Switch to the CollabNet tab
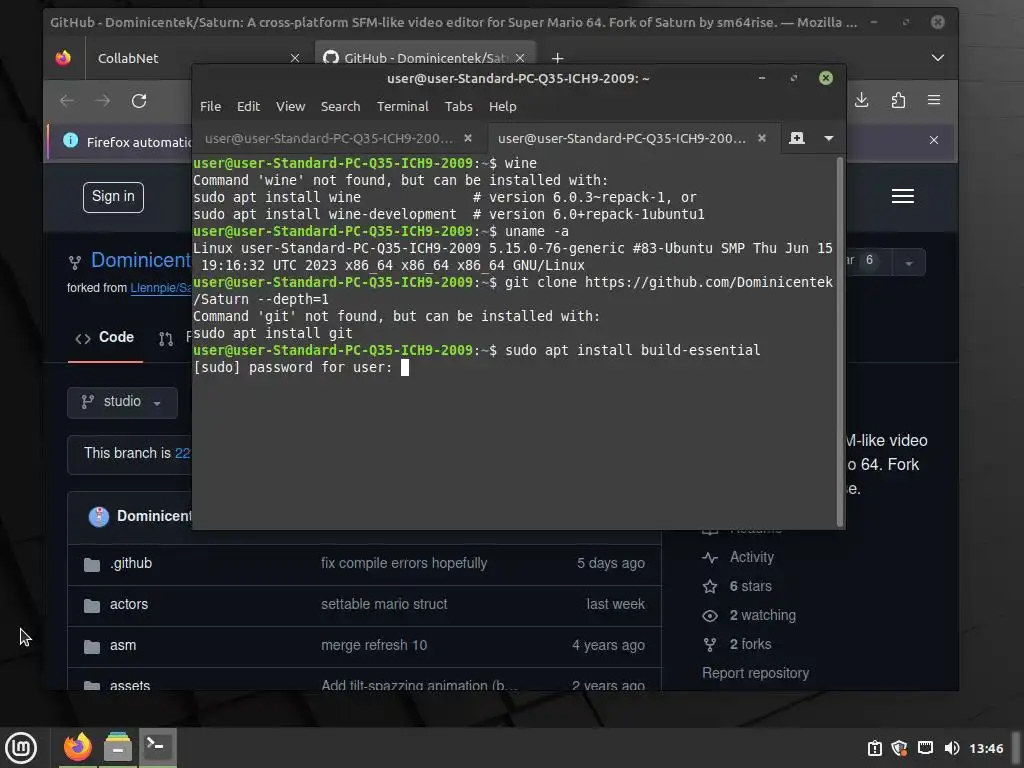The height and width of the screenshot is (768, 1024). 128,58
